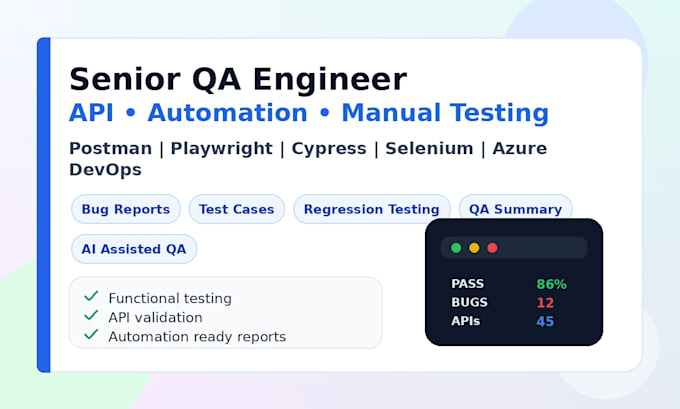This screenshot has width=680, height=409.
Task: Open the QA Summary tag
Action: coord(515,209)
